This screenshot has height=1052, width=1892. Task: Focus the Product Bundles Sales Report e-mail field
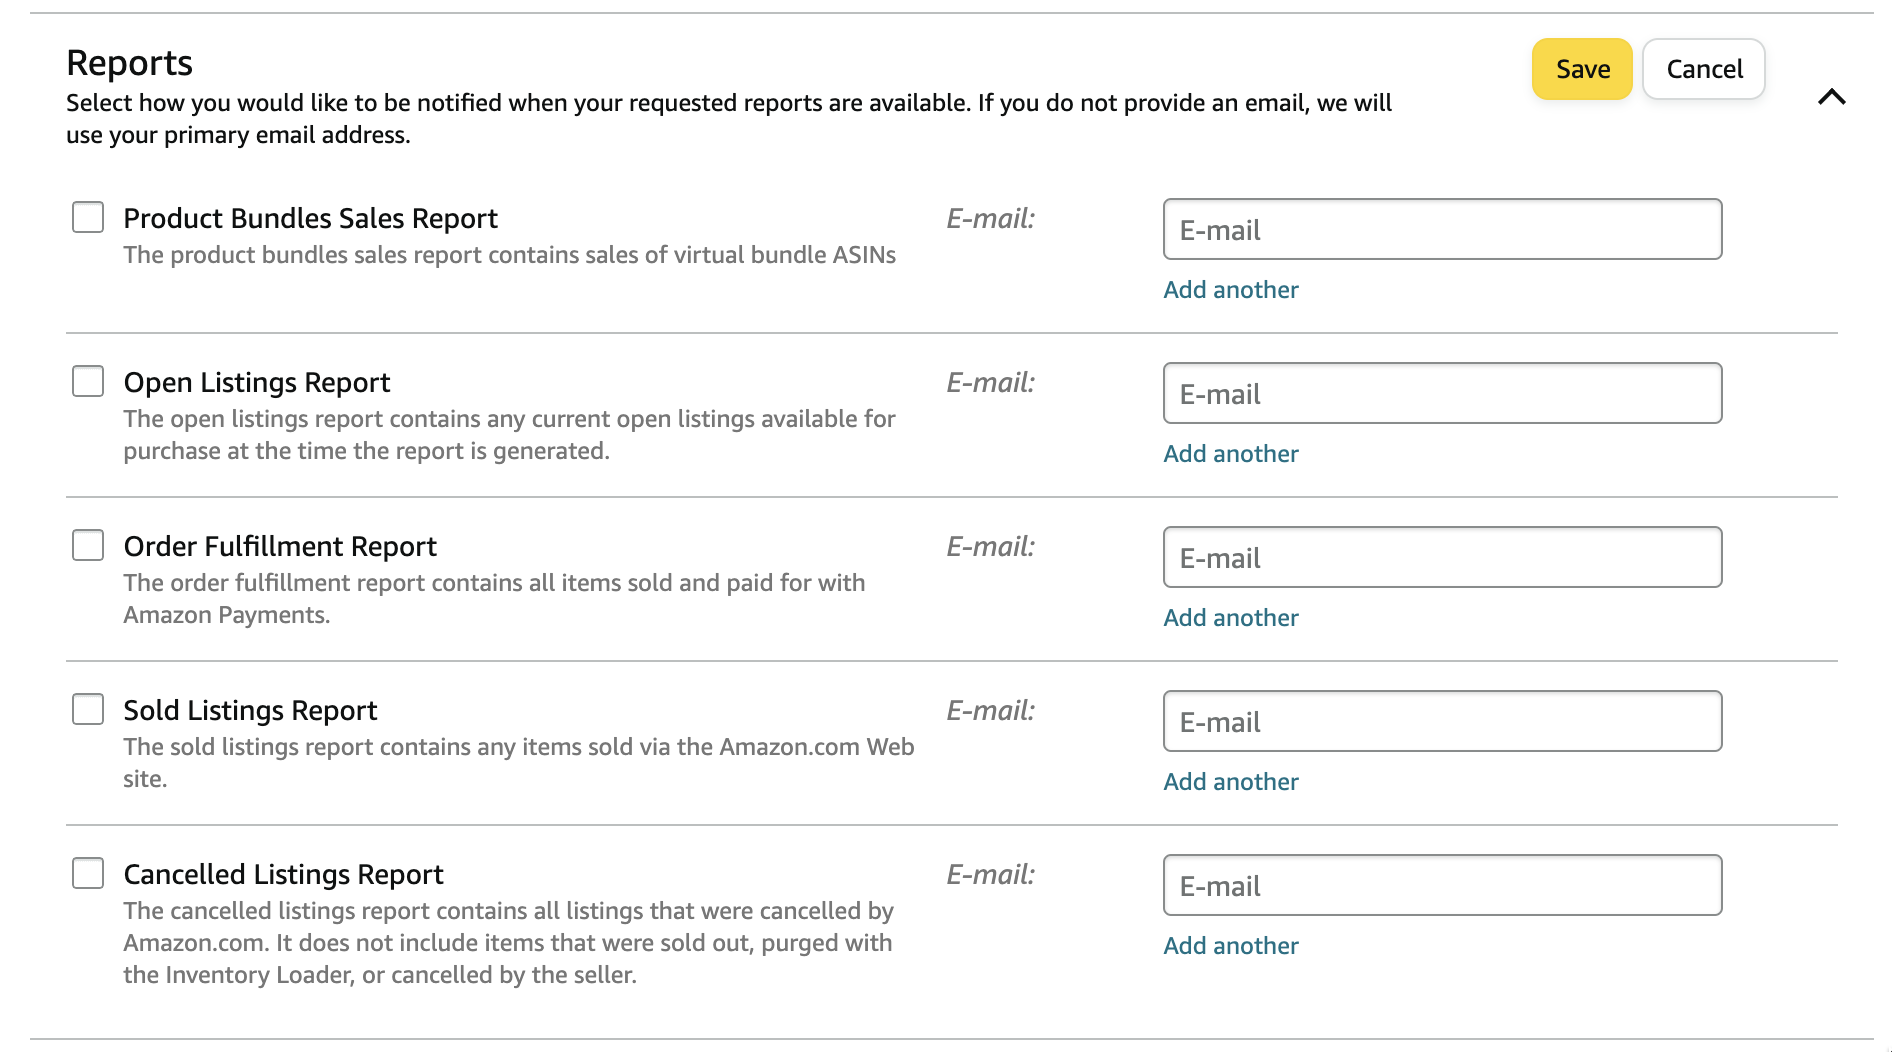coord(1441,229)
